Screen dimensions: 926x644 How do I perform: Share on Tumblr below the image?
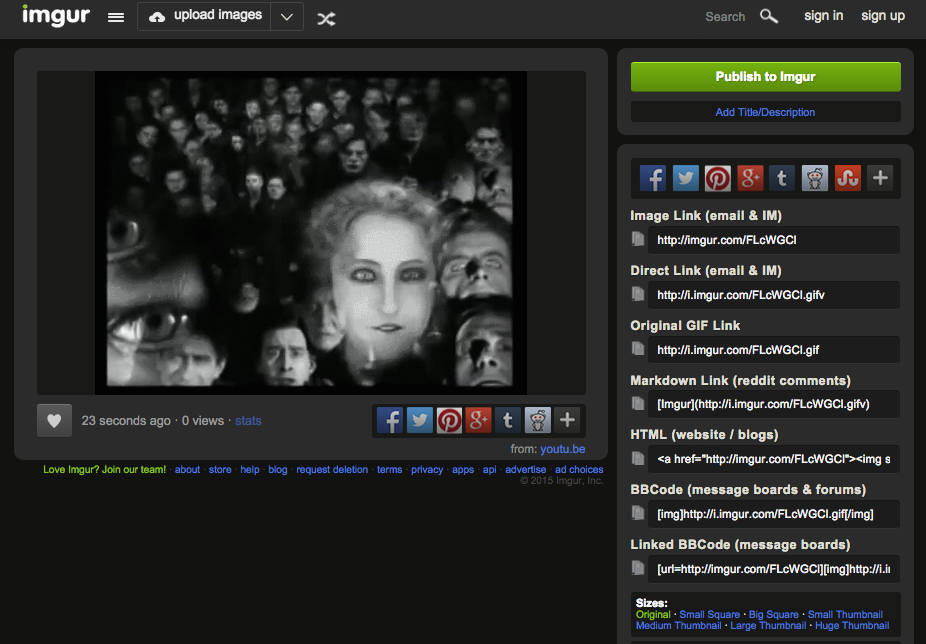click(508, 420)
